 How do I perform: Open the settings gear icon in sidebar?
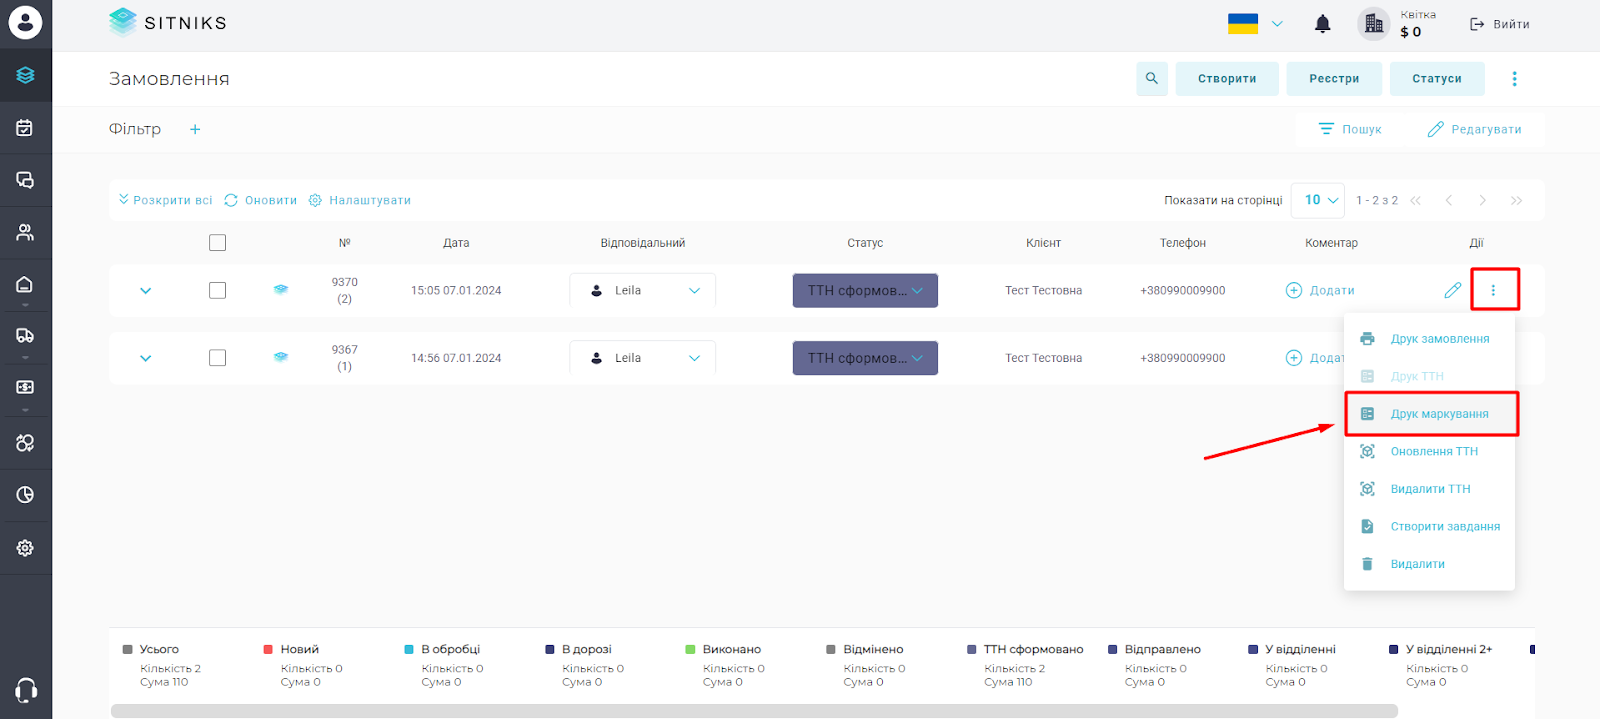click(25, 548)
